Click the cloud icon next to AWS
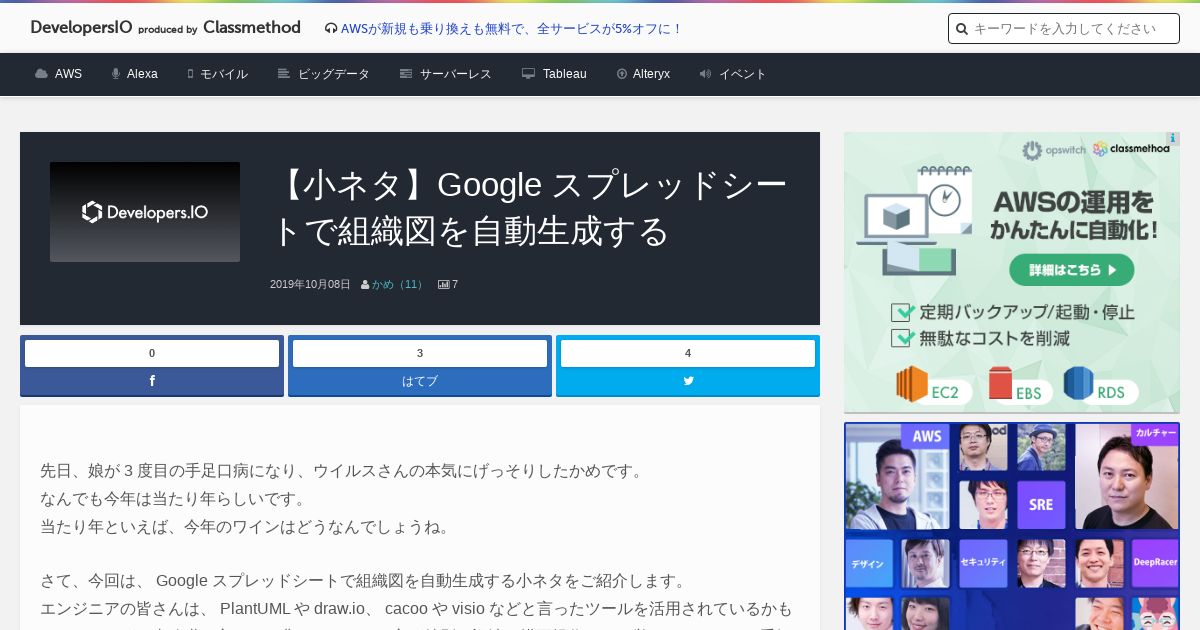 pos(41,74)
